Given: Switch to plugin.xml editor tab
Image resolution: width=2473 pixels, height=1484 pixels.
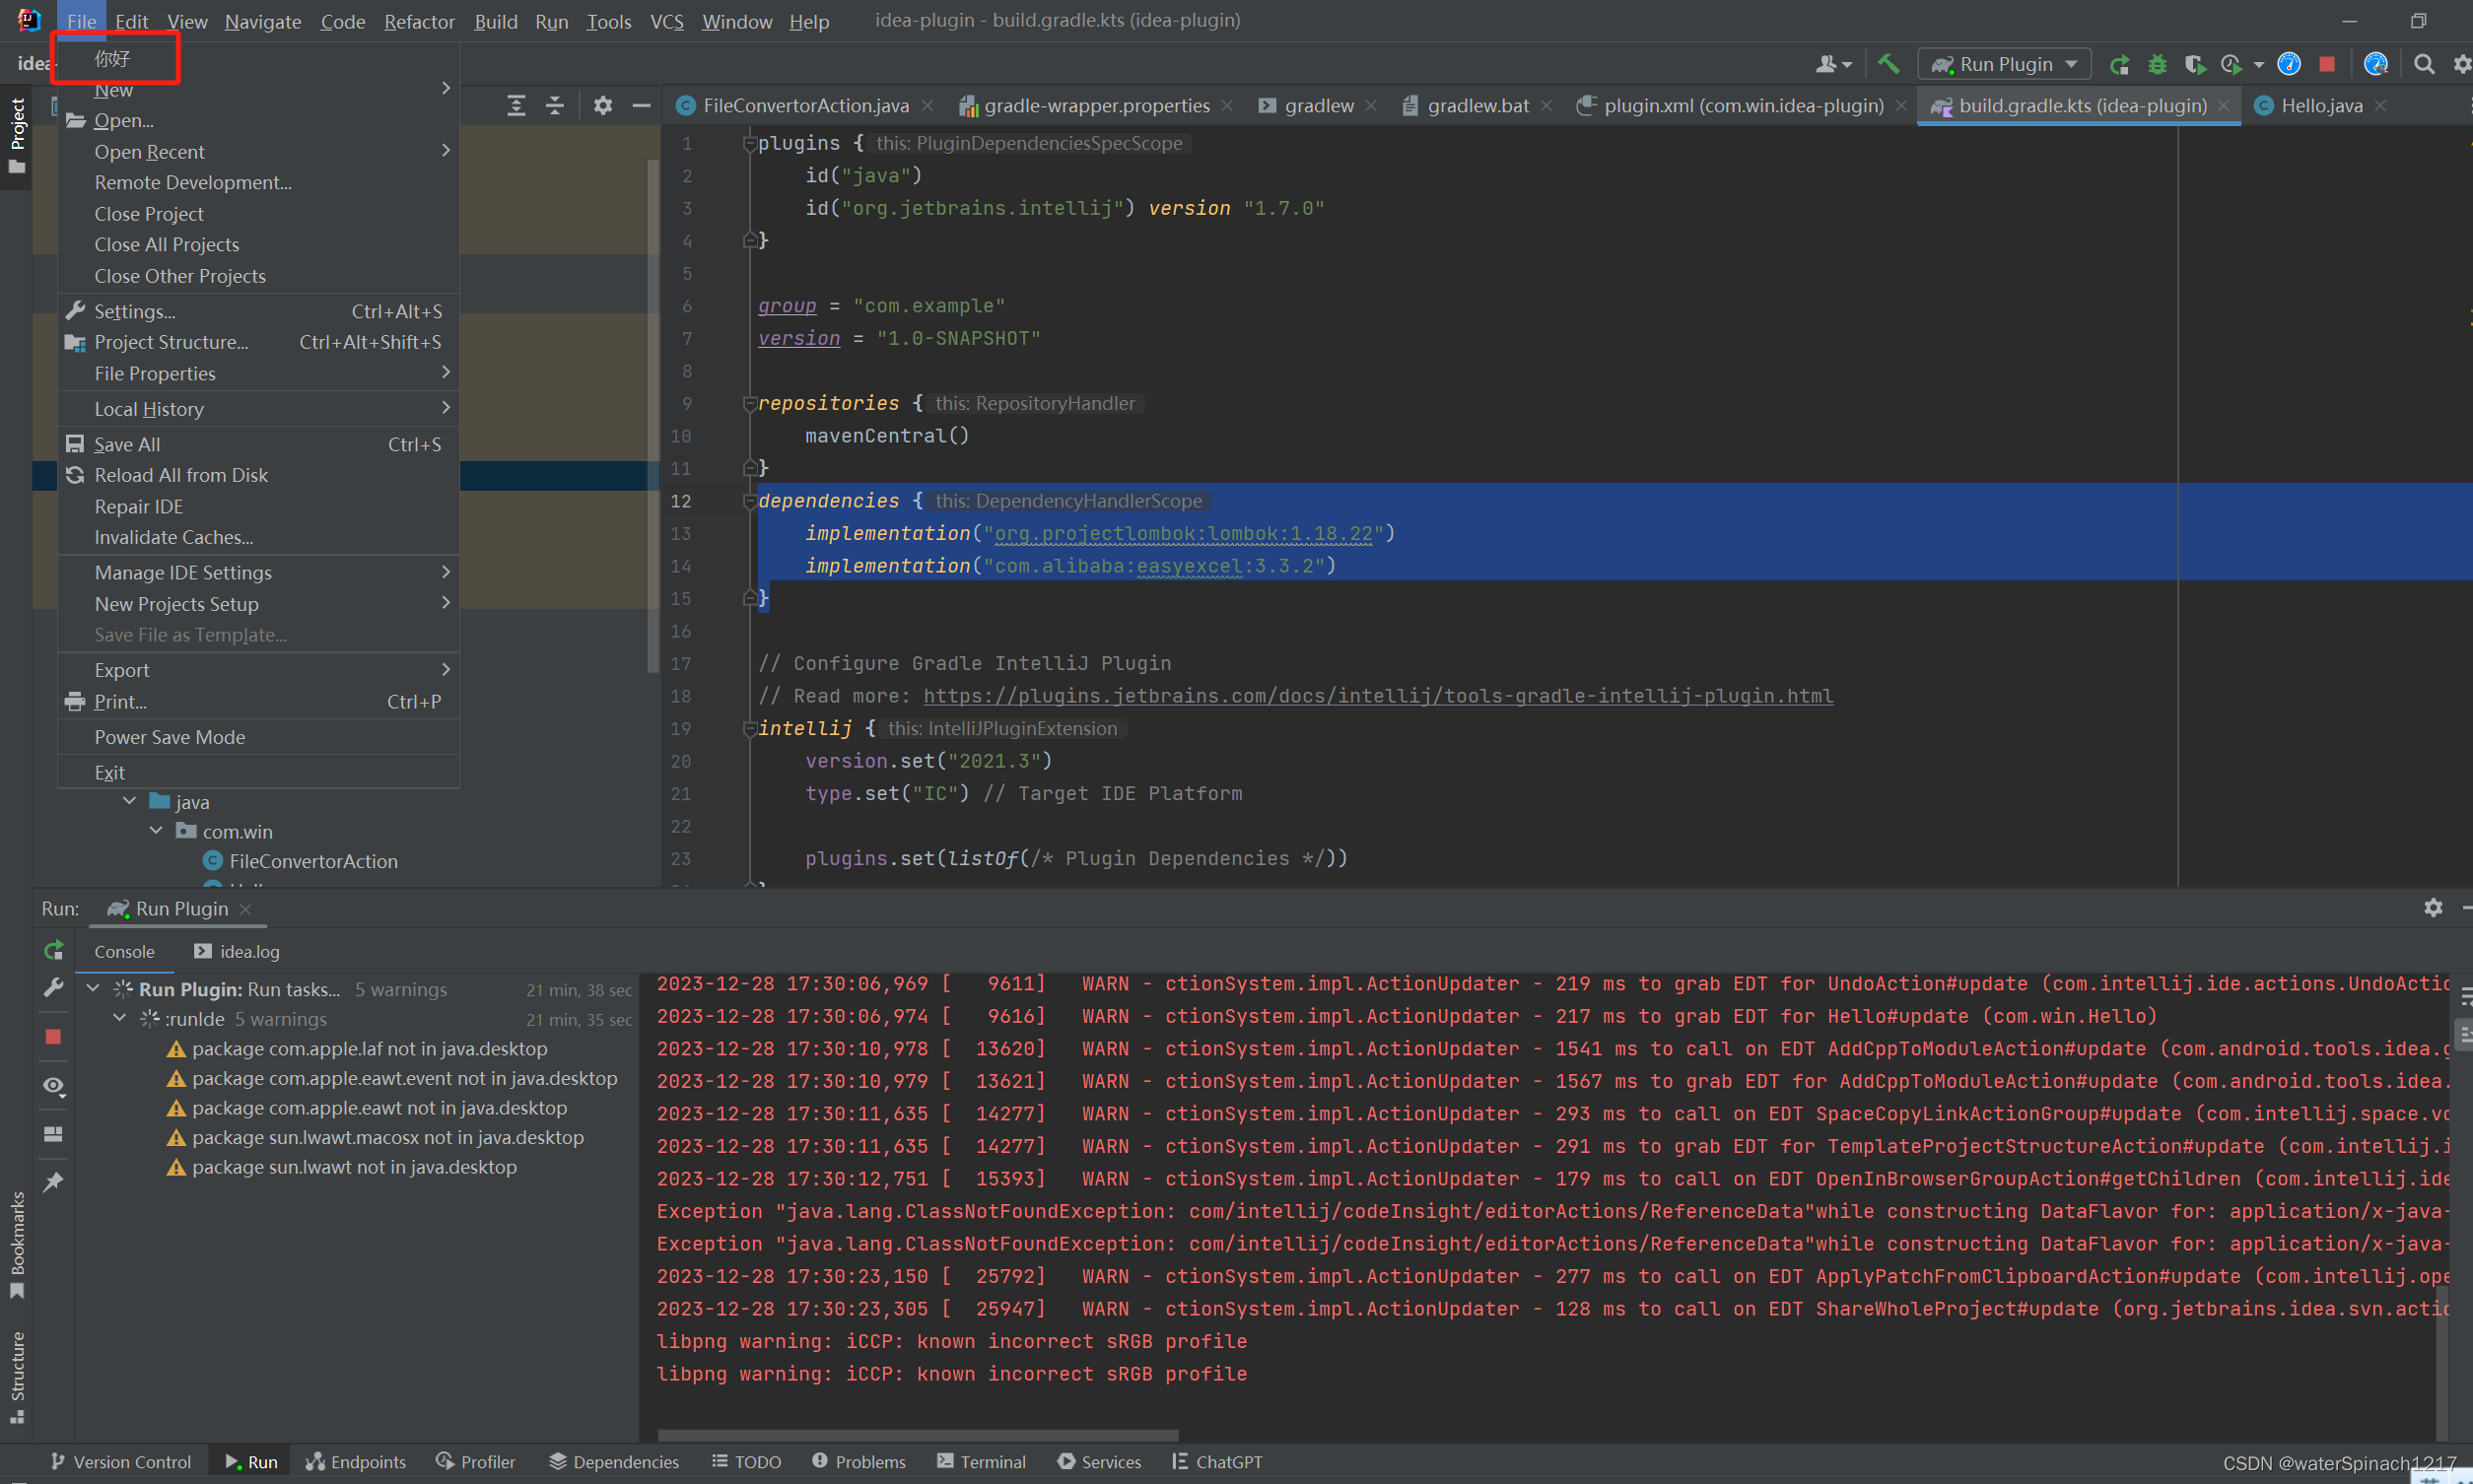Looking at the screenshot, I should click(1743, 106).
